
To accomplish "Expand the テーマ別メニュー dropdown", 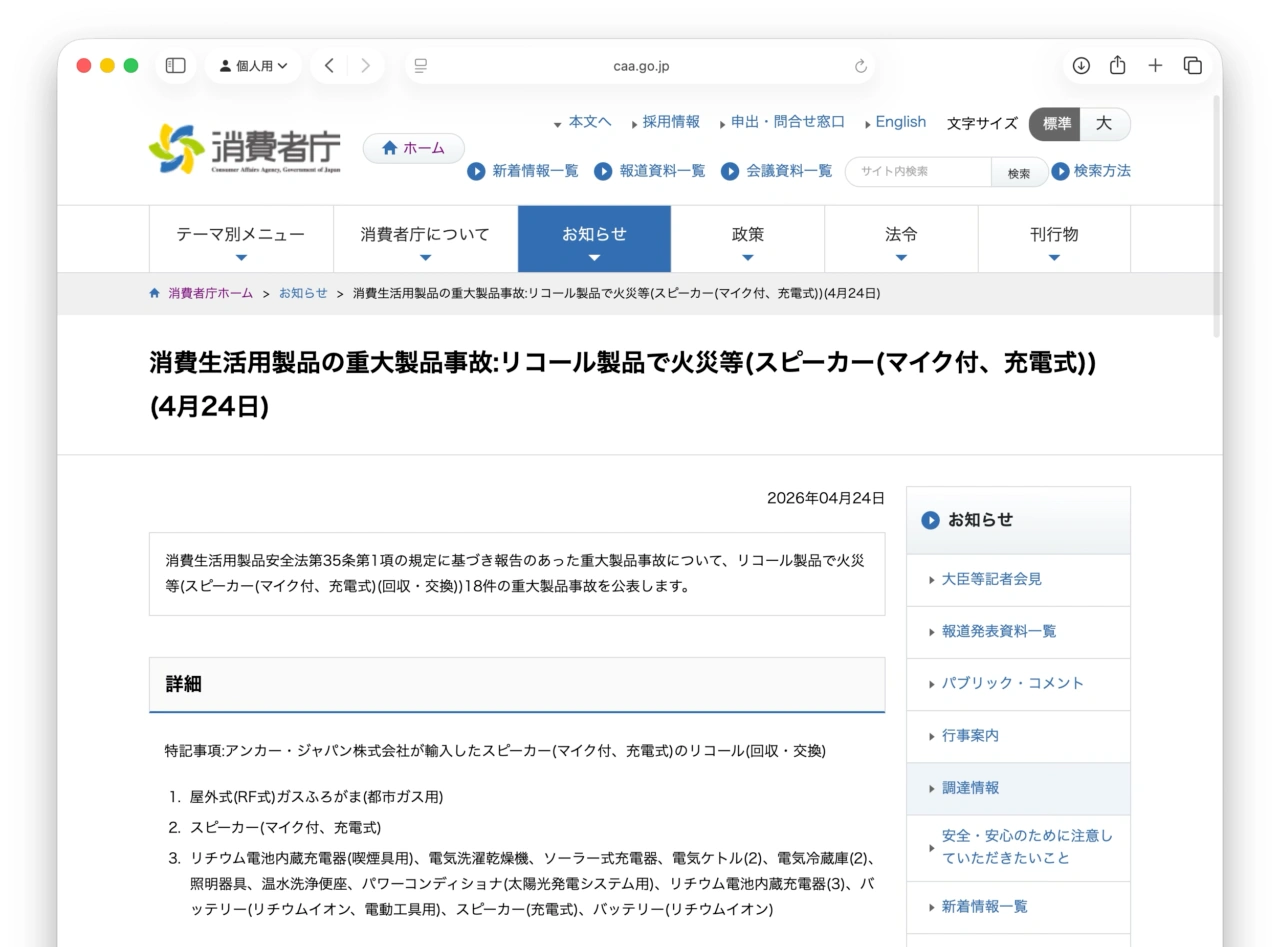I will coord(241,239).
